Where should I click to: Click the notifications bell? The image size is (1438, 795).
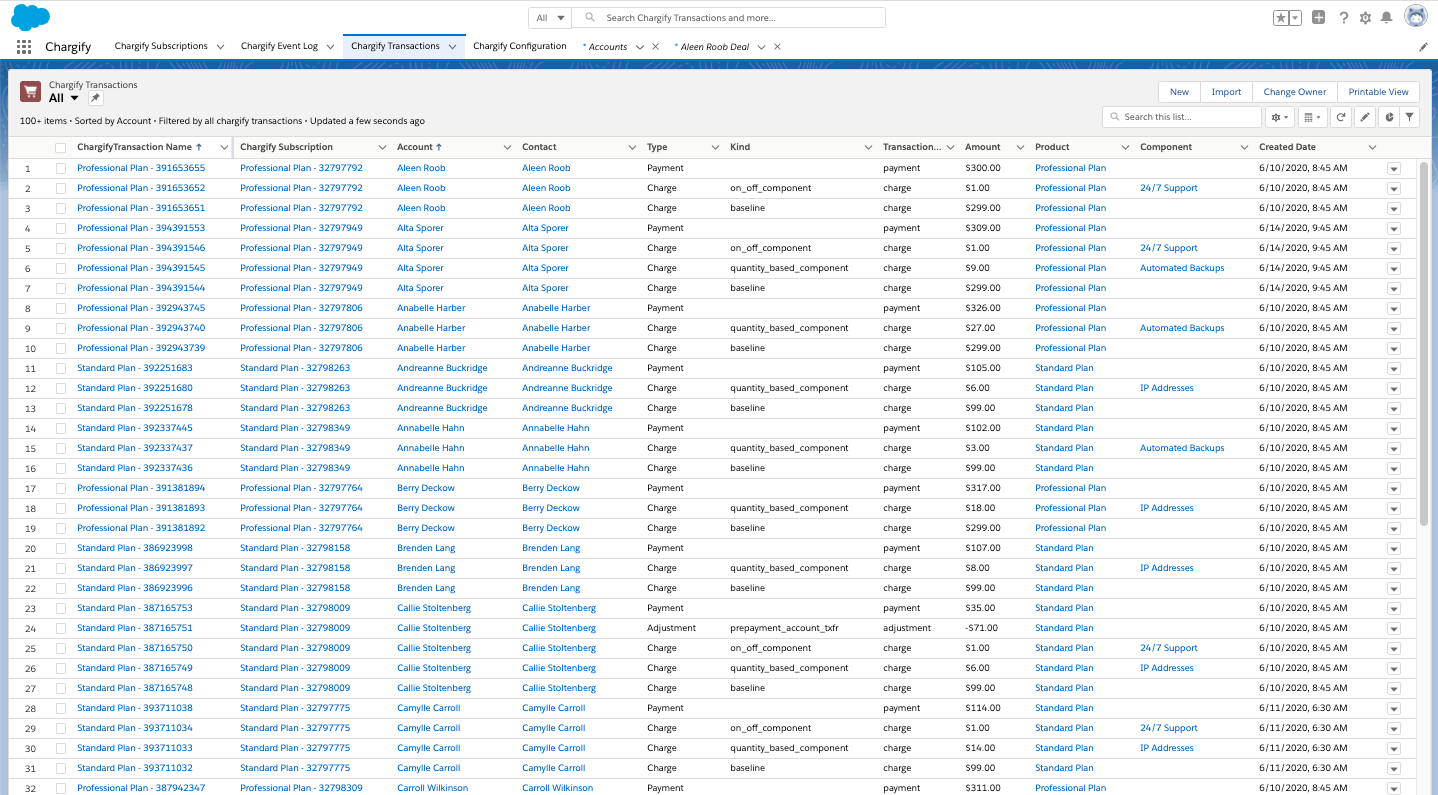(x=1386, y=18)
